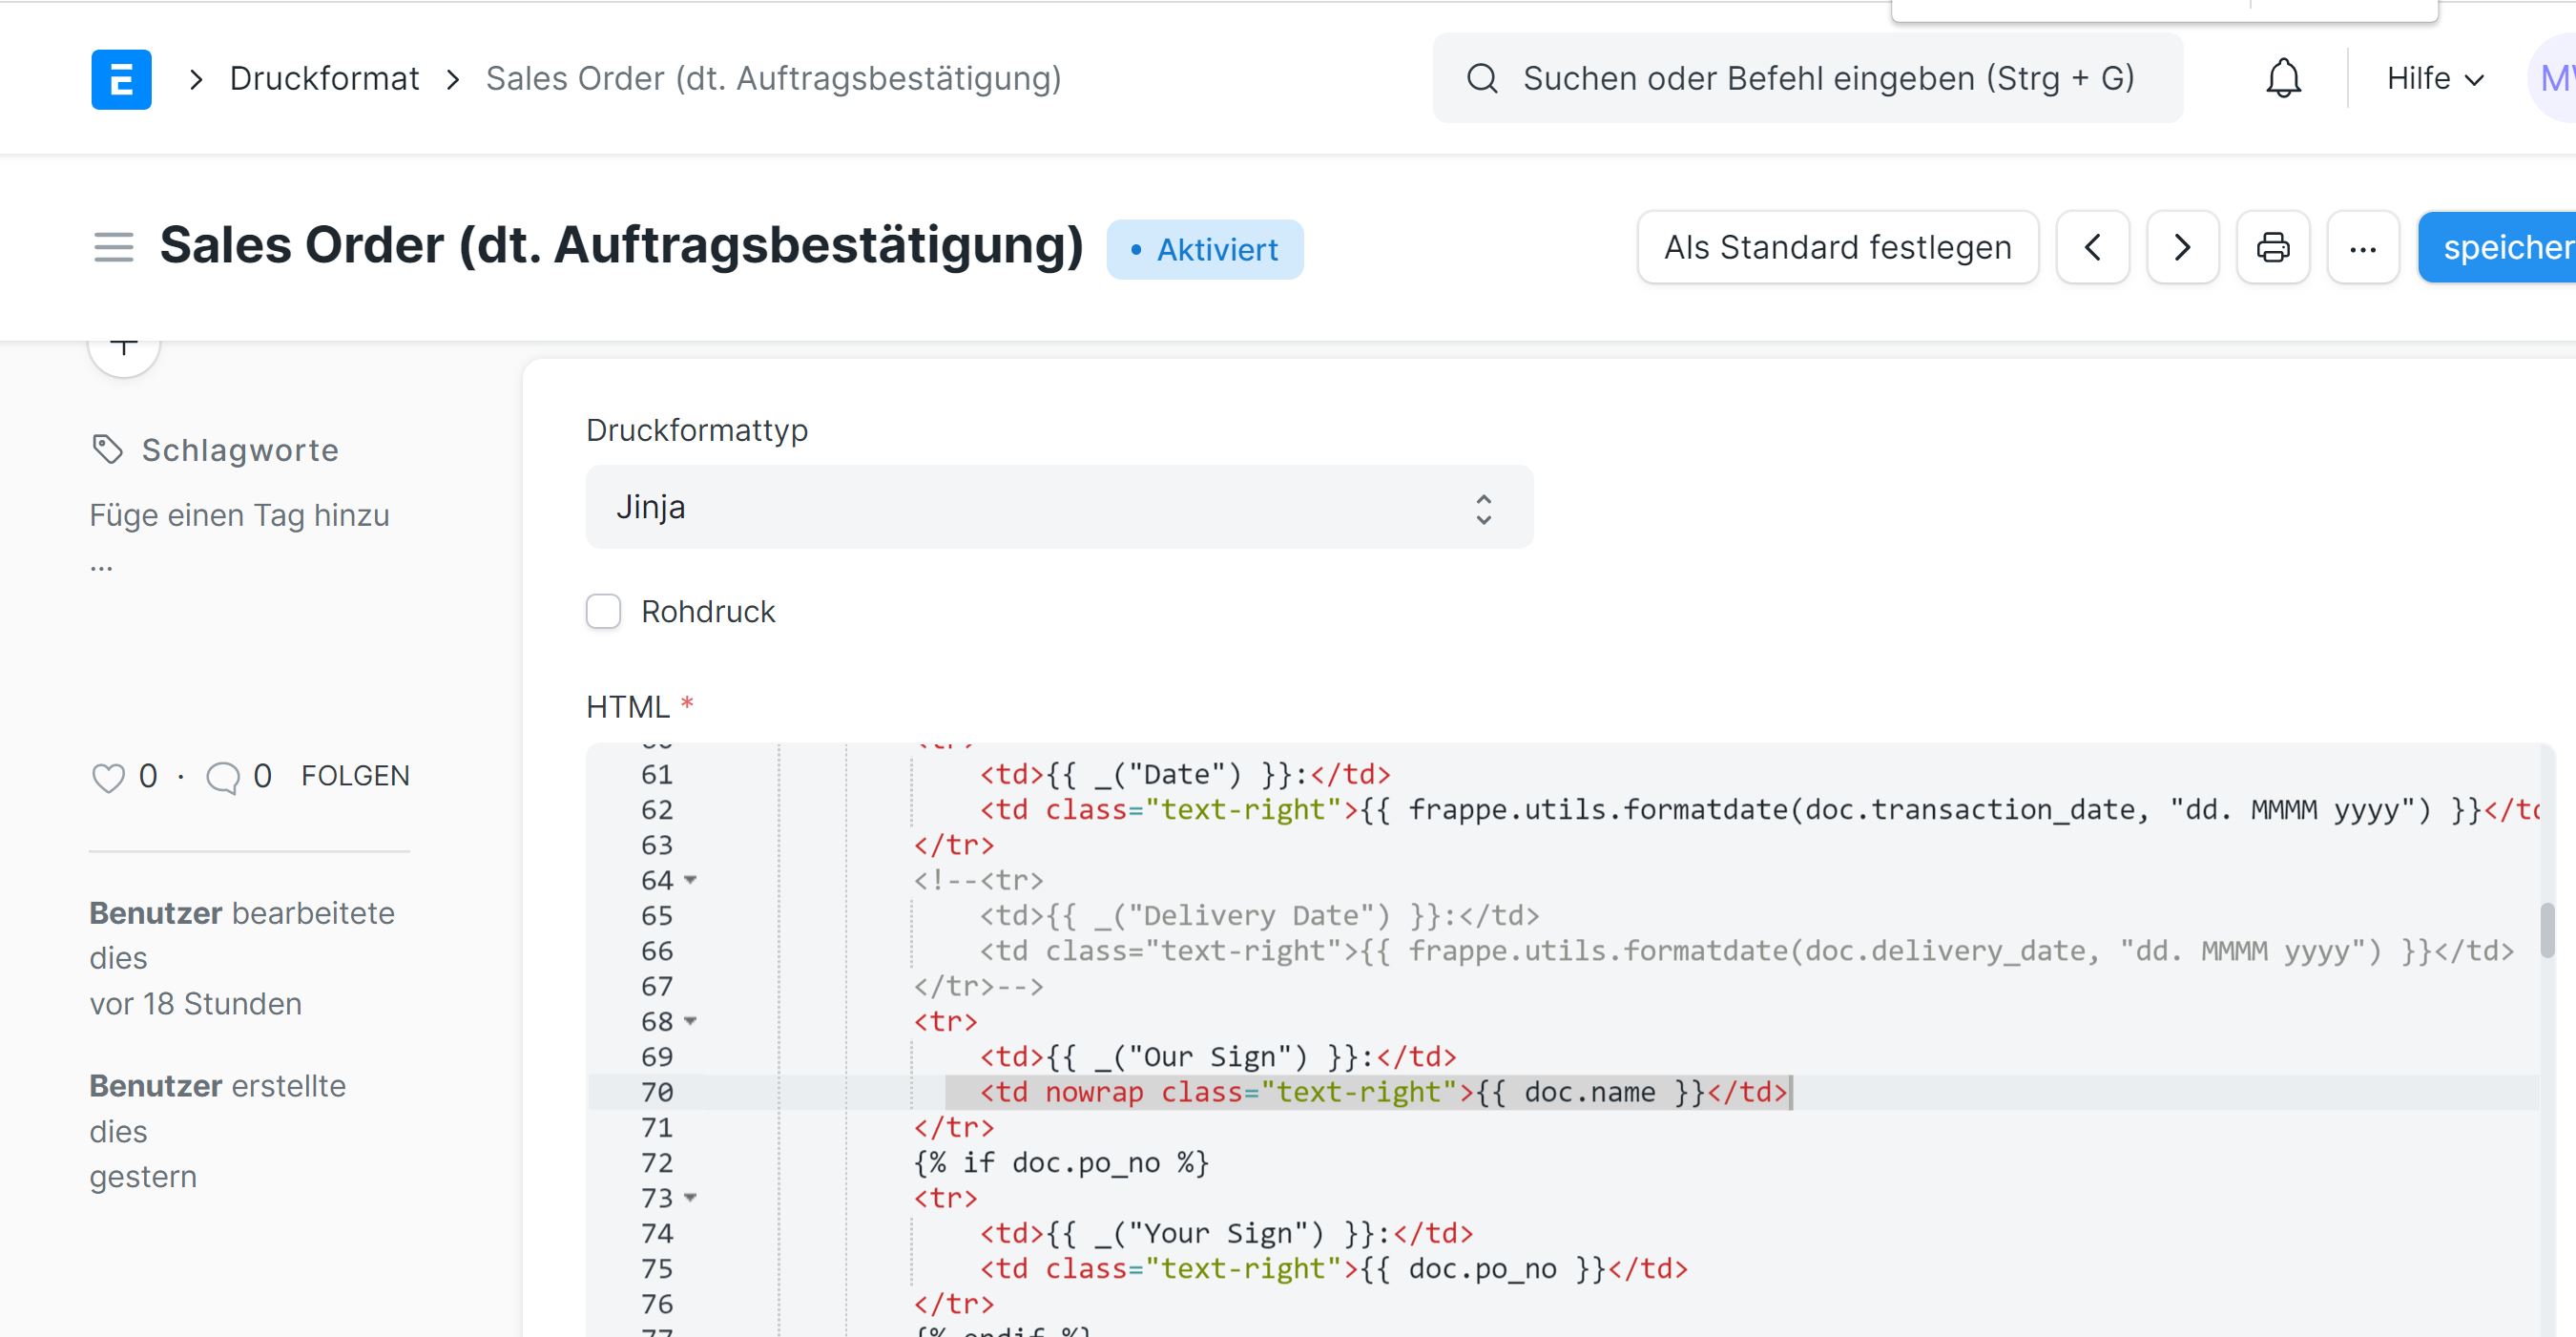Click line number 66 in gutter
This screenshot has height=1337, width=2576.
pyautogui.click(x=657, y=951)
